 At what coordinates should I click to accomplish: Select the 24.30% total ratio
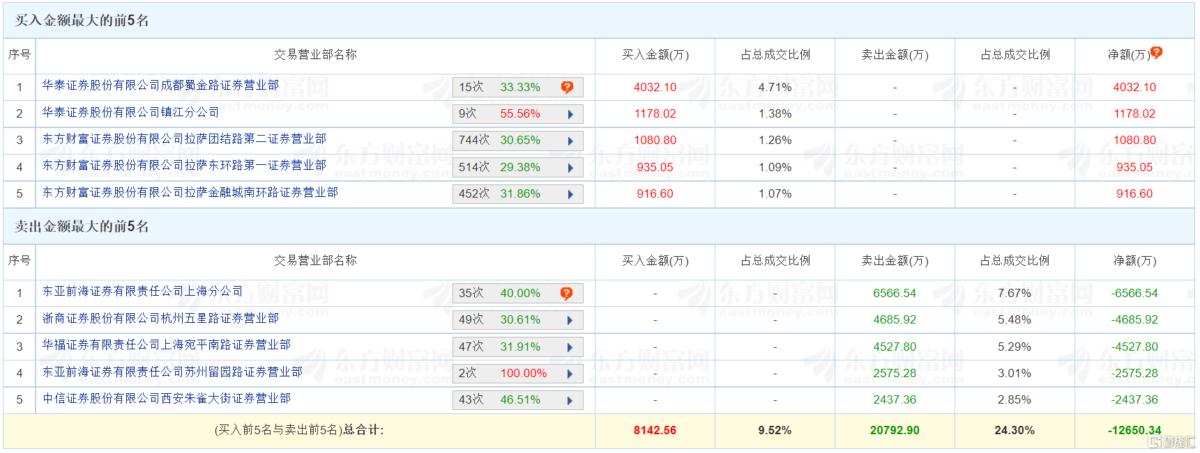(x=1015, y=430)
